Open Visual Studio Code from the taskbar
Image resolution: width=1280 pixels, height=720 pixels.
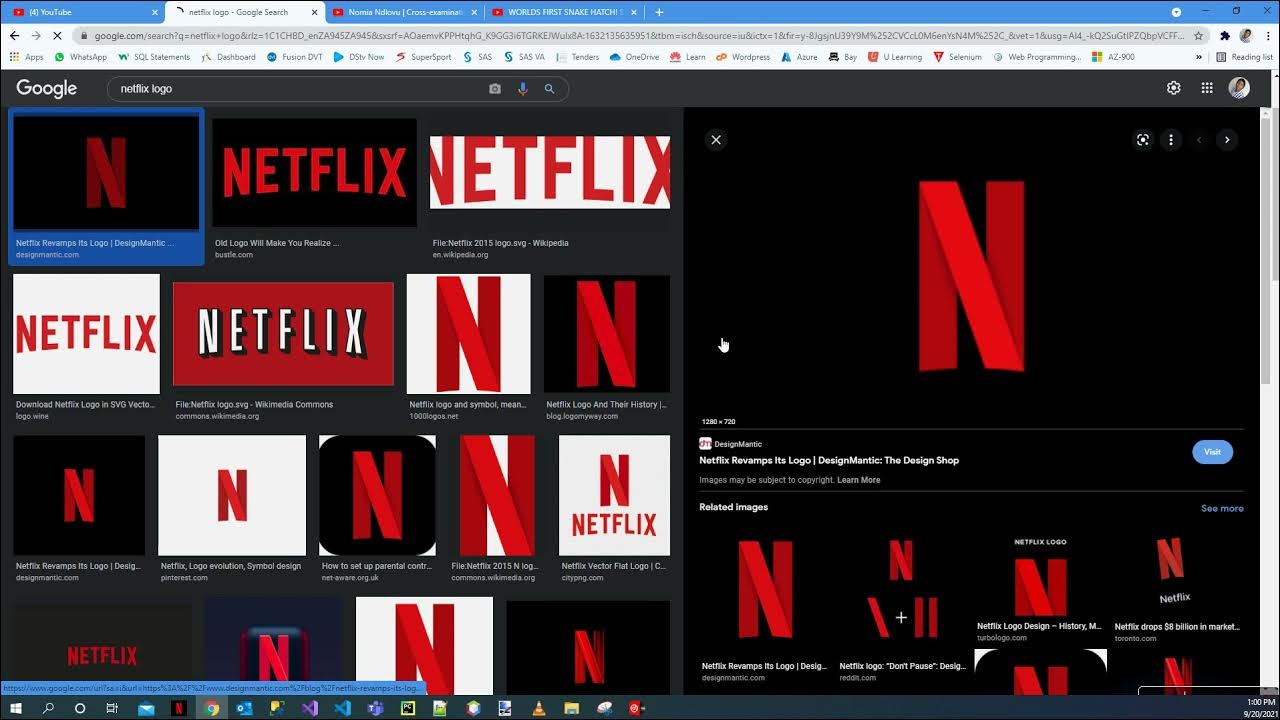coord(342,708)
